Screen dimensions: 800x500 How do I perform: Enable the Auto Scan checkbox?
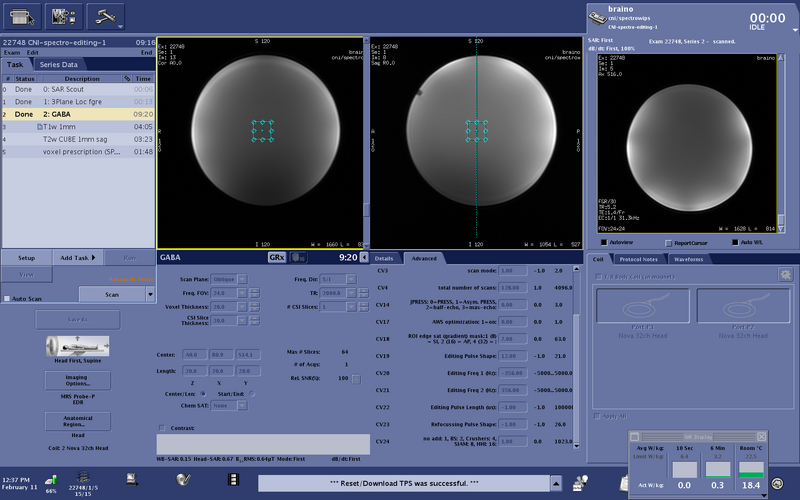(7, 298)
